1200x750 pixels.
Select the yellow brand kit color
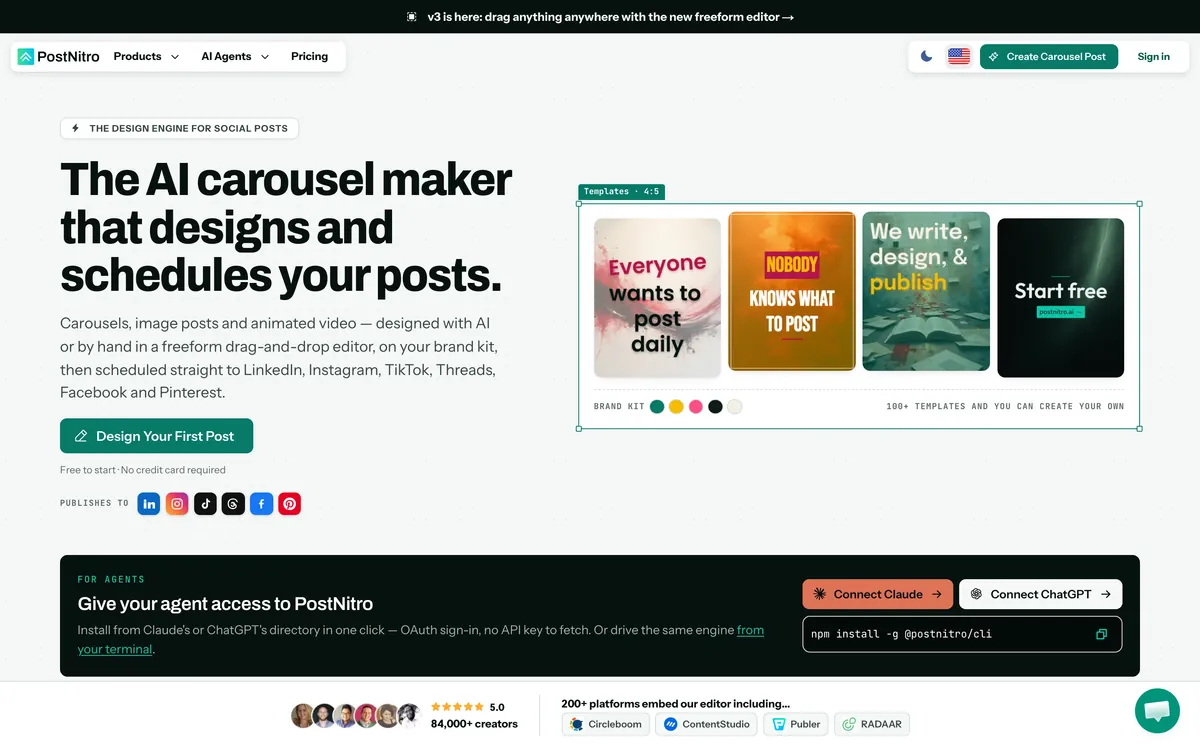pyautogui.click(x=676, y=407)
